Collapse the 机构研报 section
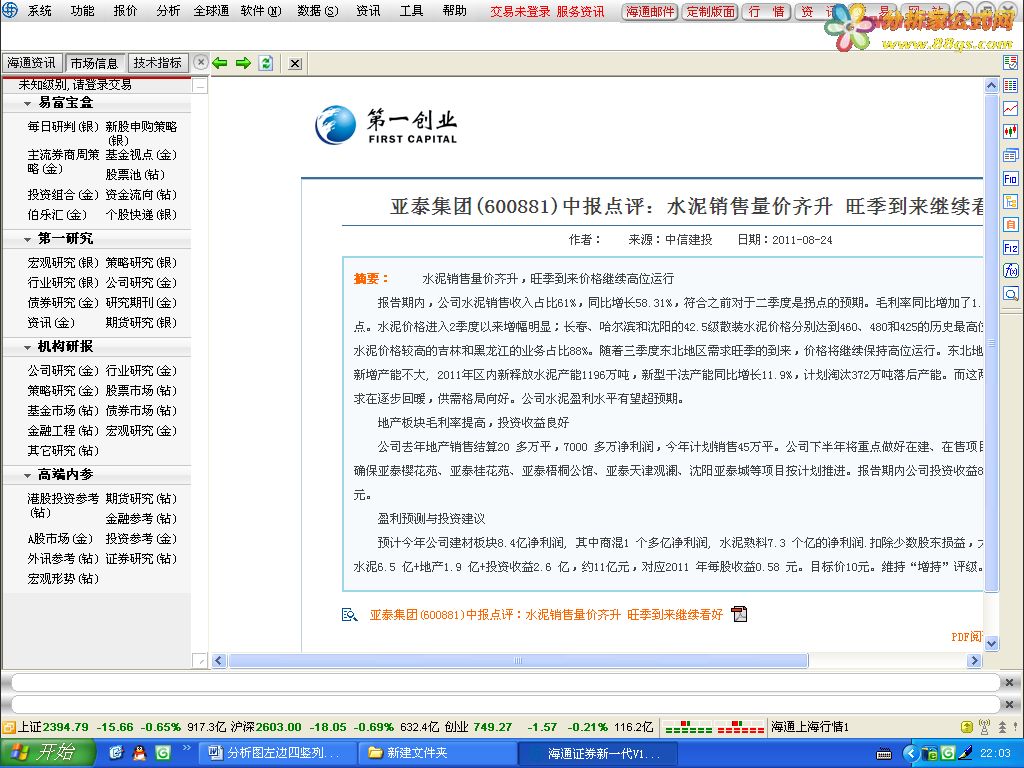Screen dimensions: 1024x768 click(x=27, y=347)
